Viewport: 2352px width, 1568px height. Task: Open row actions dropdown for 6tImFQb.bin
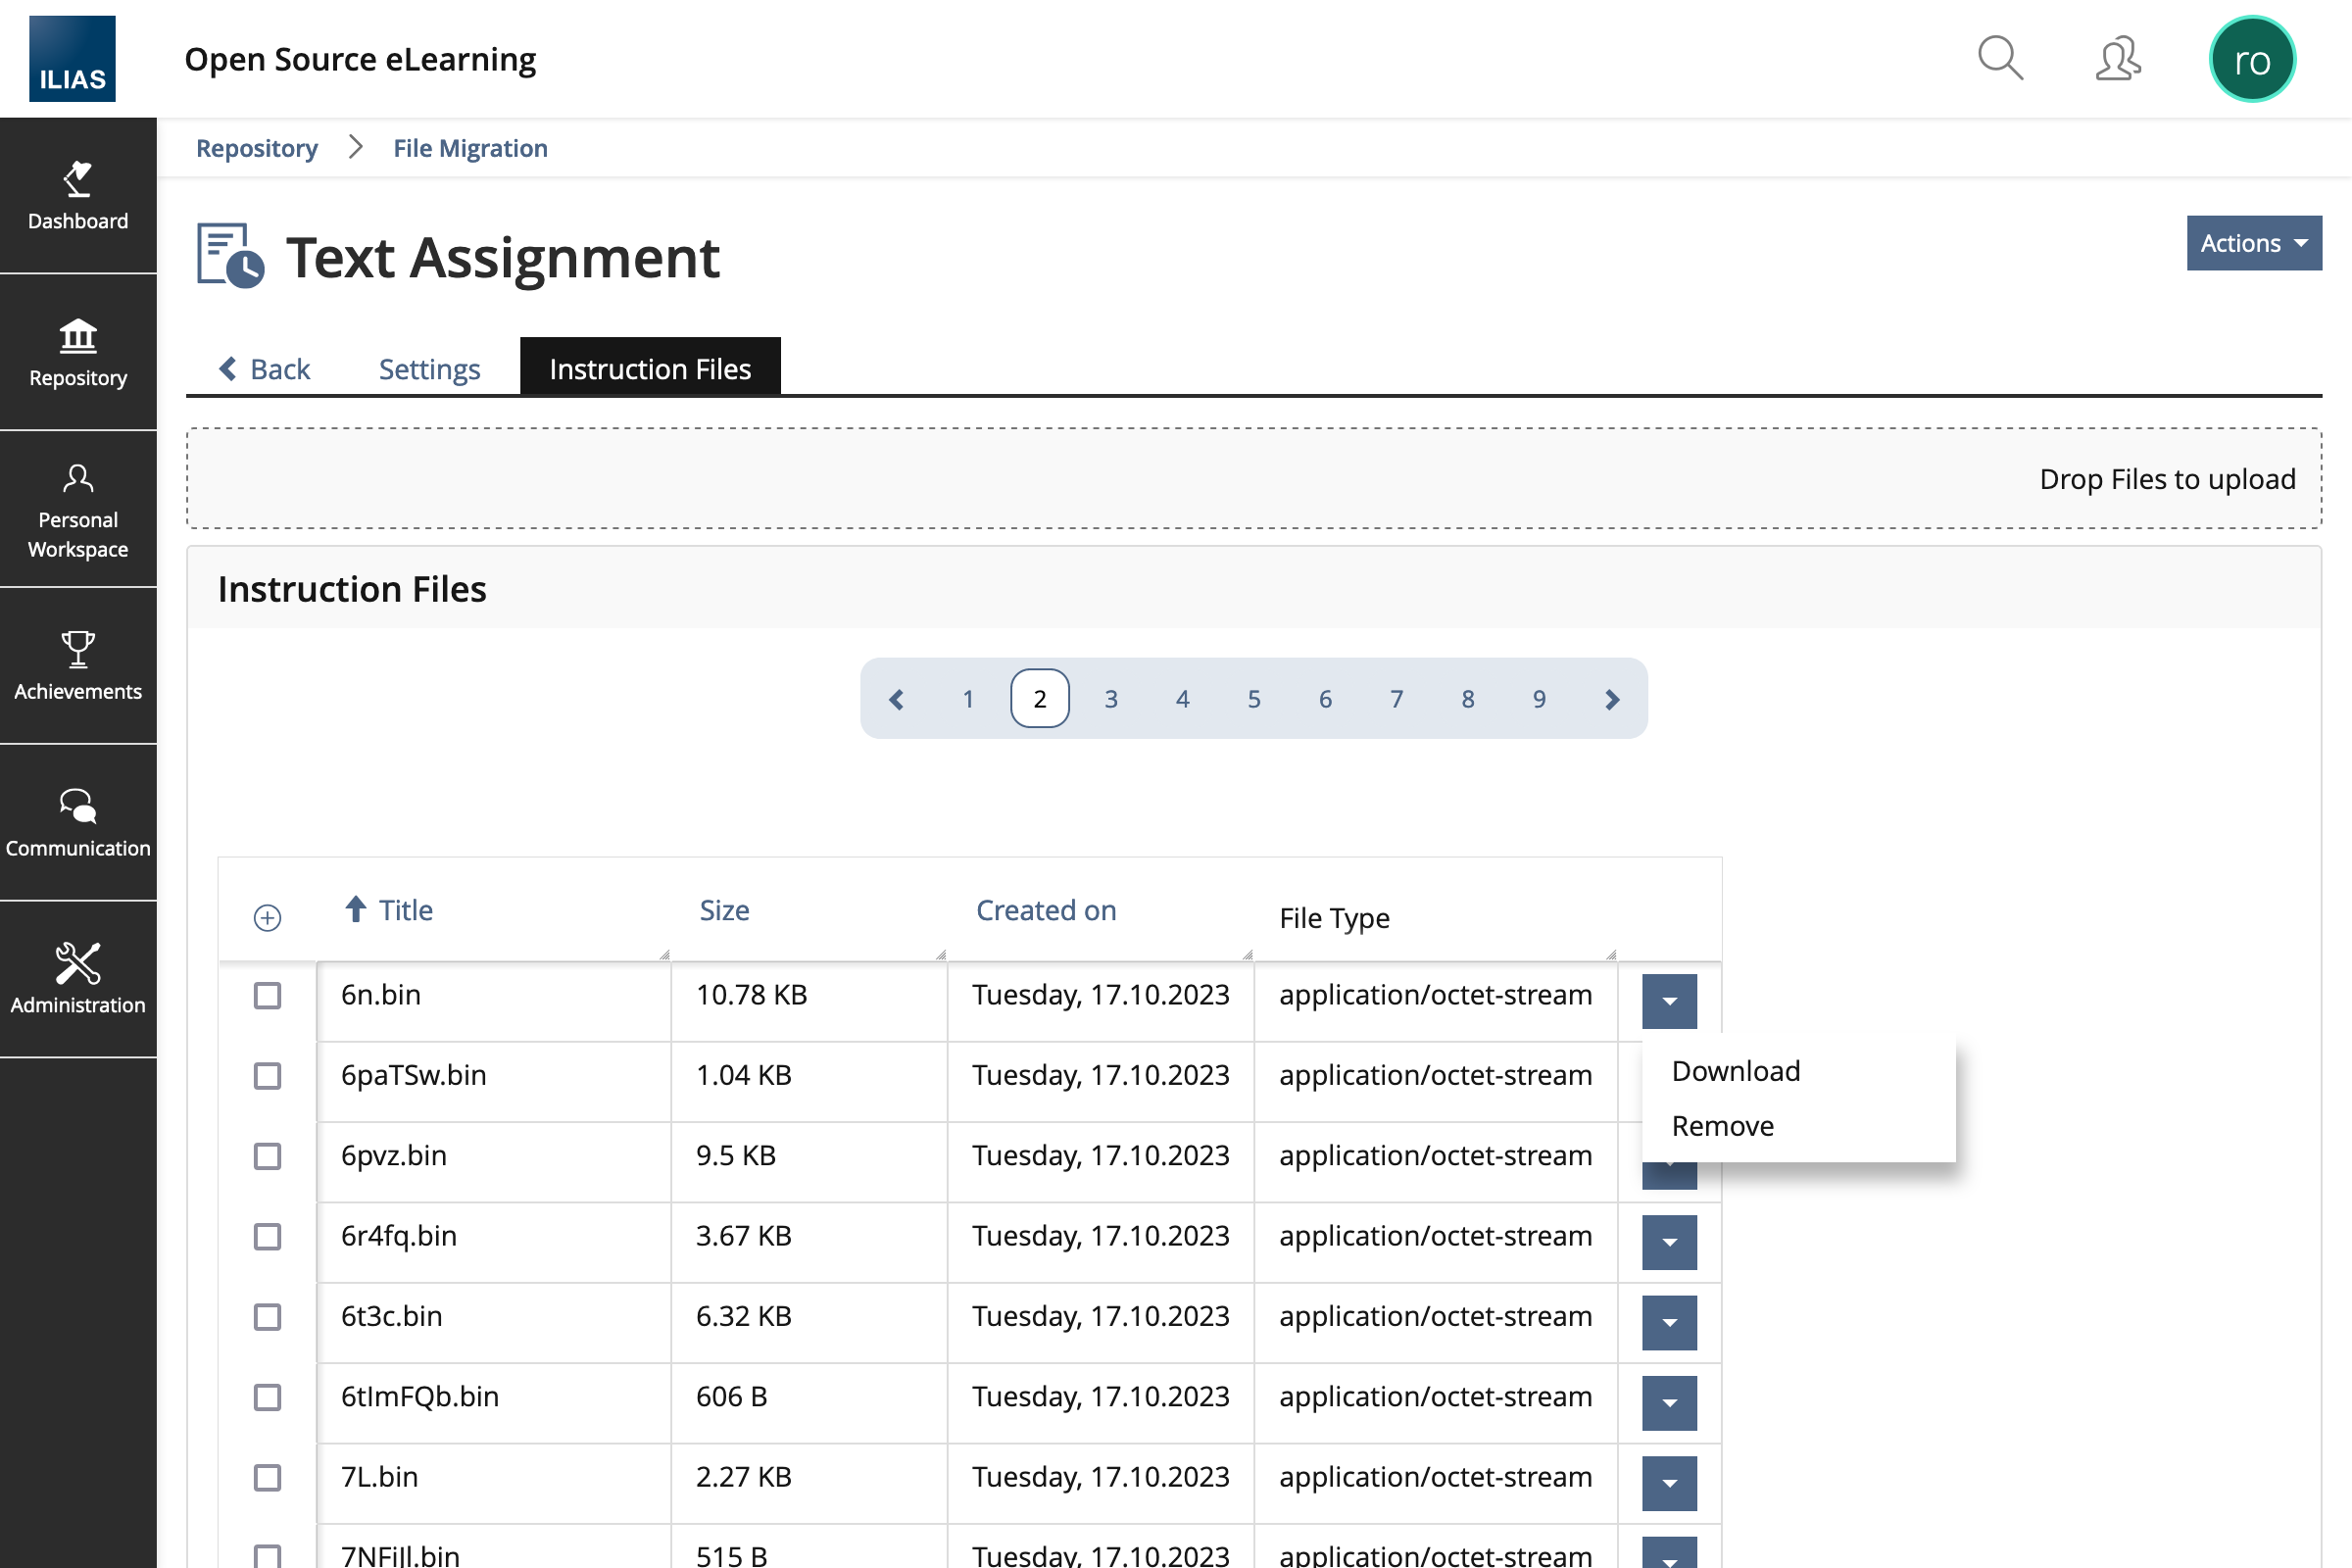1669,1403
